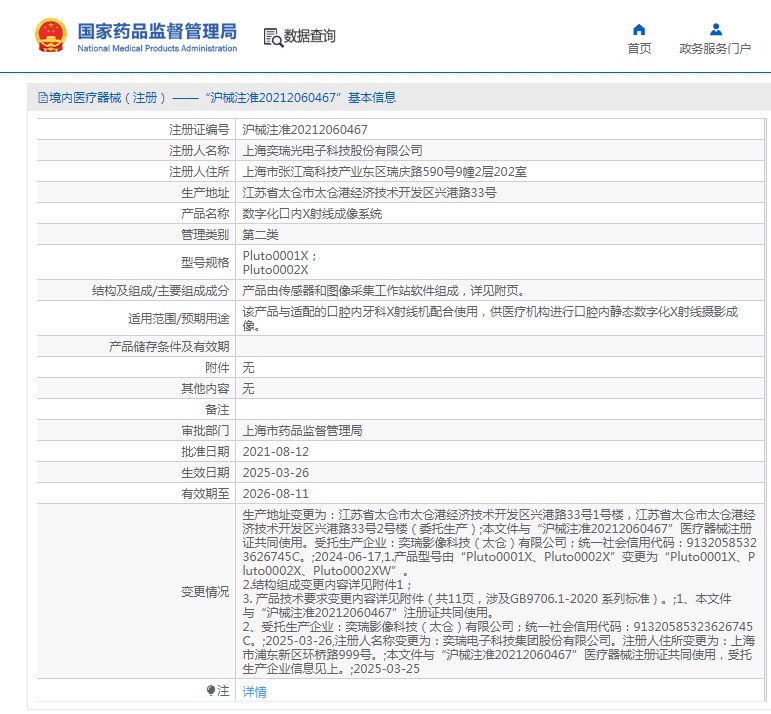Image resolution: width=771 pixels, height=714 pixels.
Task: Click the NMPA national emblem logo
Action: coord(48,35)
